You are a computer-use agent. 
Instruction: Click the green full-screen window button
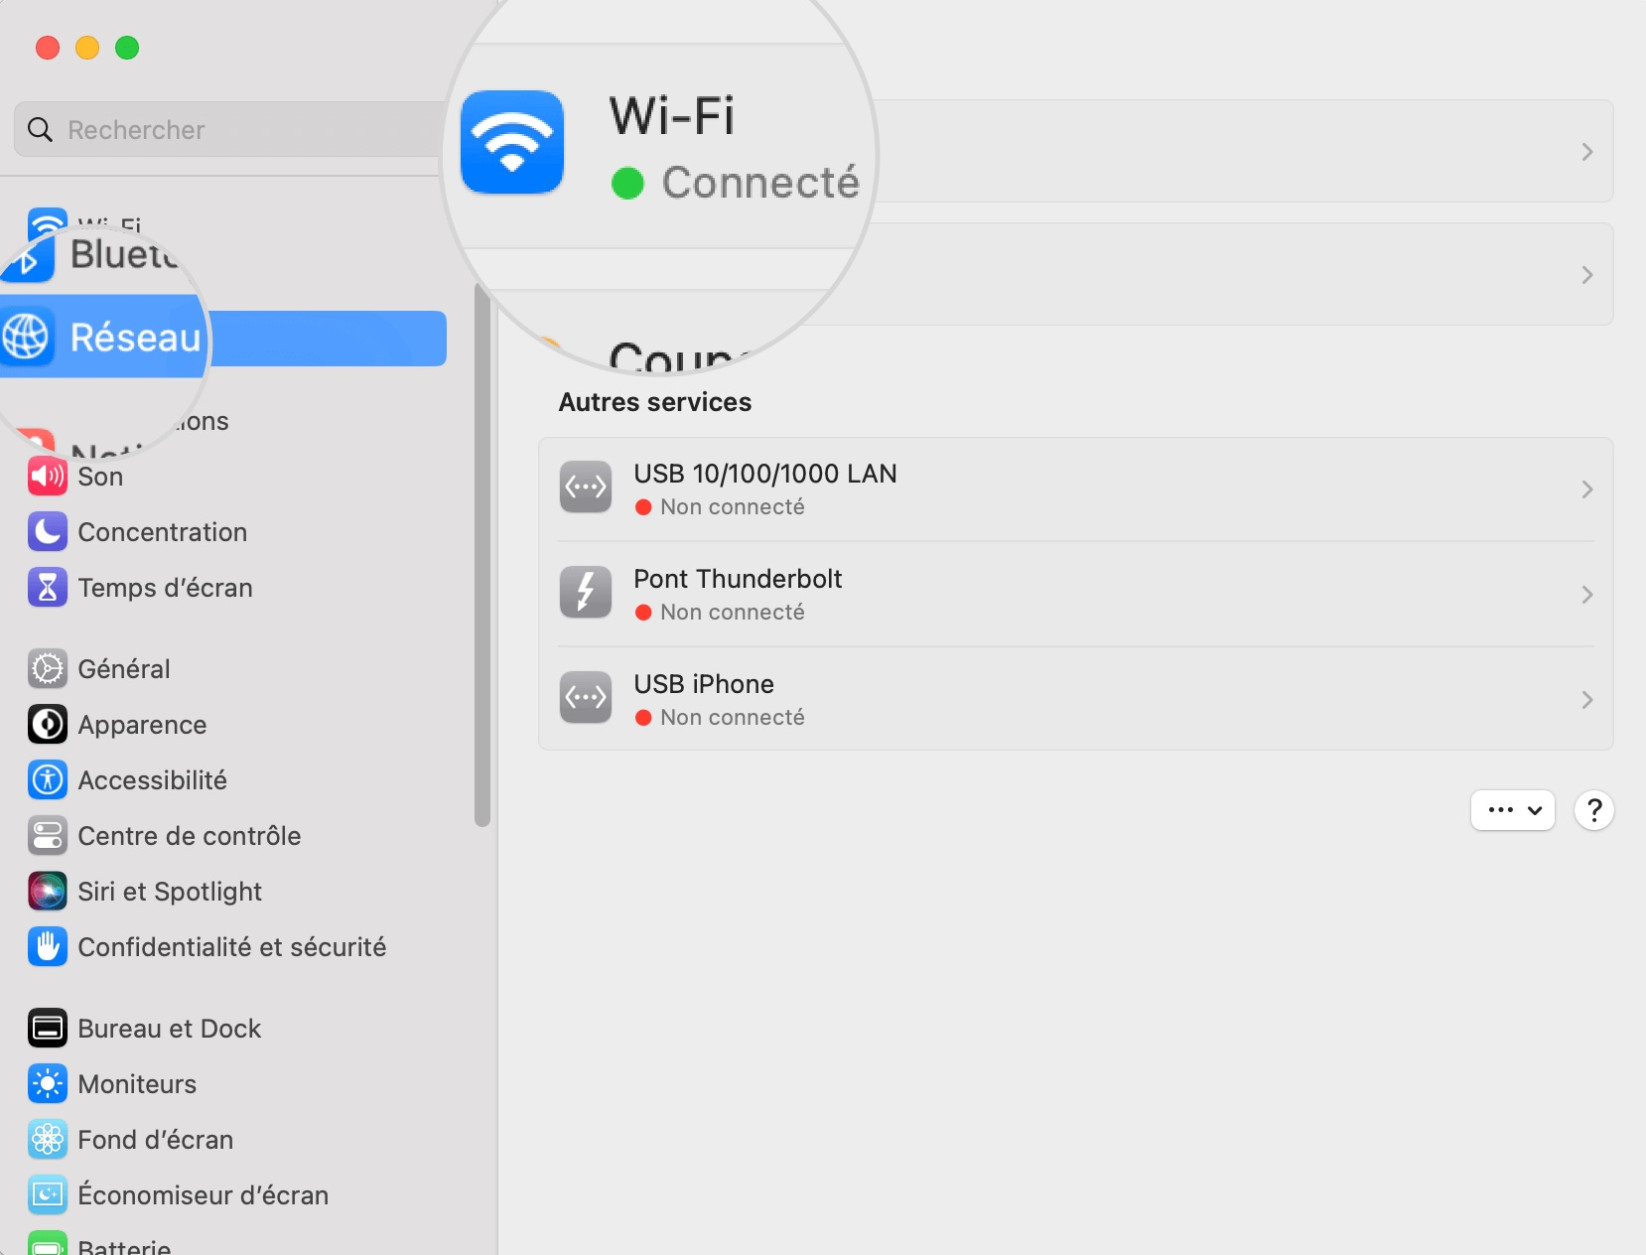pos(127,48)
